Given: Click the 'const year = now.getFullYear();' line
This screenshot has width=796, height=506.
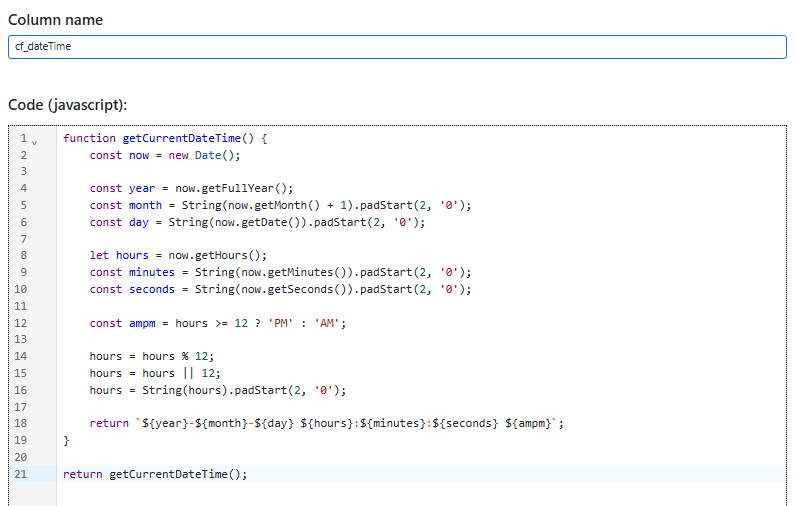Looking at the screenshot, I should coord(191,188).
